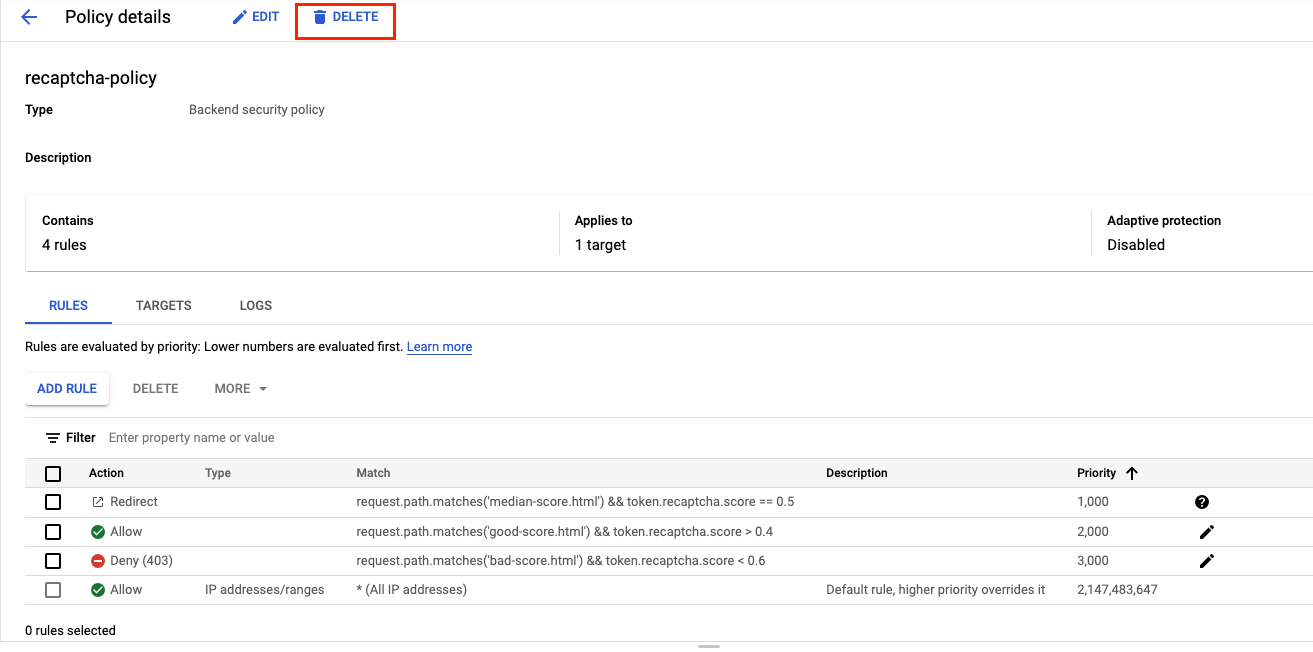
Task: Tick the checkbox for priority 2,000 Allow rule
Action: click(x=53, y=532)
